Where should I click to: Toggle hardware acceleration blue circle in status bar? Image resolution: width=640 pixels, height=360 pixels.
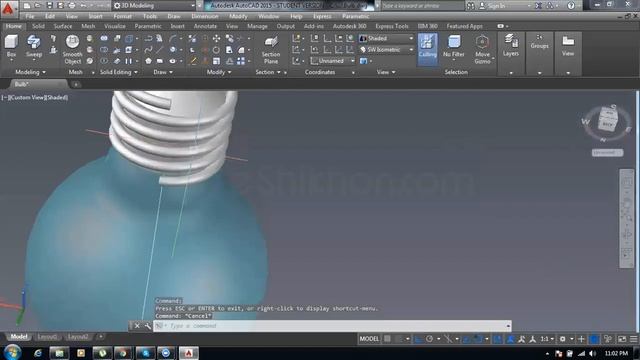pyautogui.click(x=595, y=339)
